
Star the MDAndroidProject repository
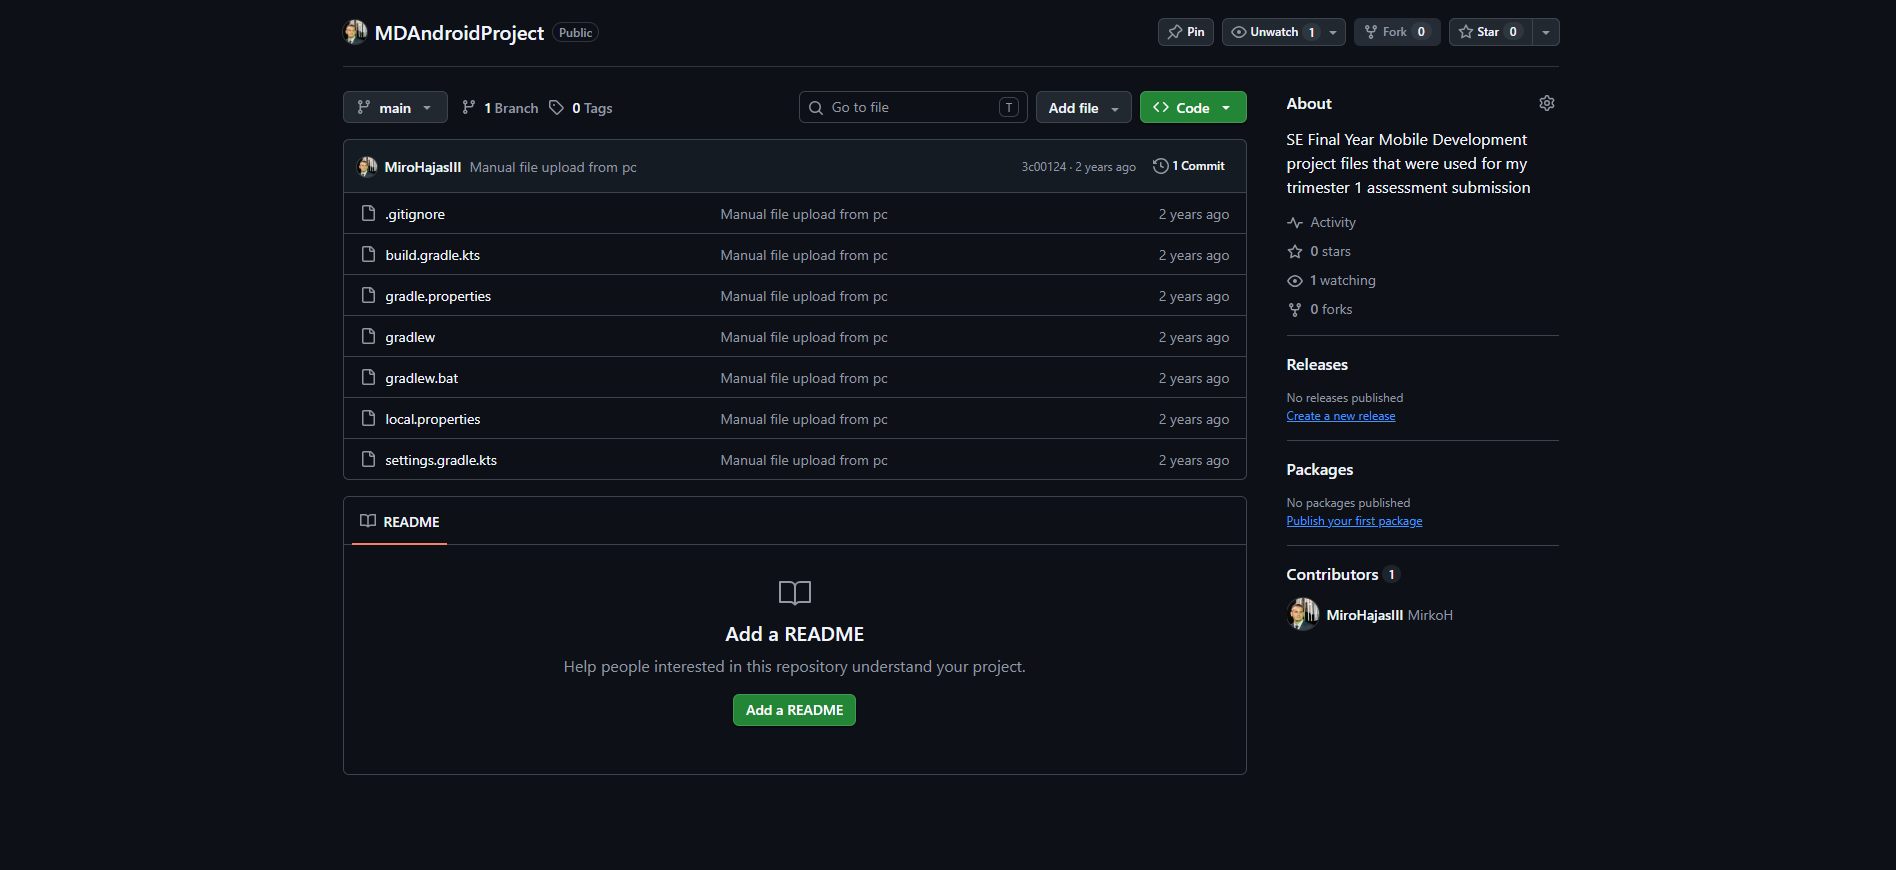click(x=1490, y=32)
